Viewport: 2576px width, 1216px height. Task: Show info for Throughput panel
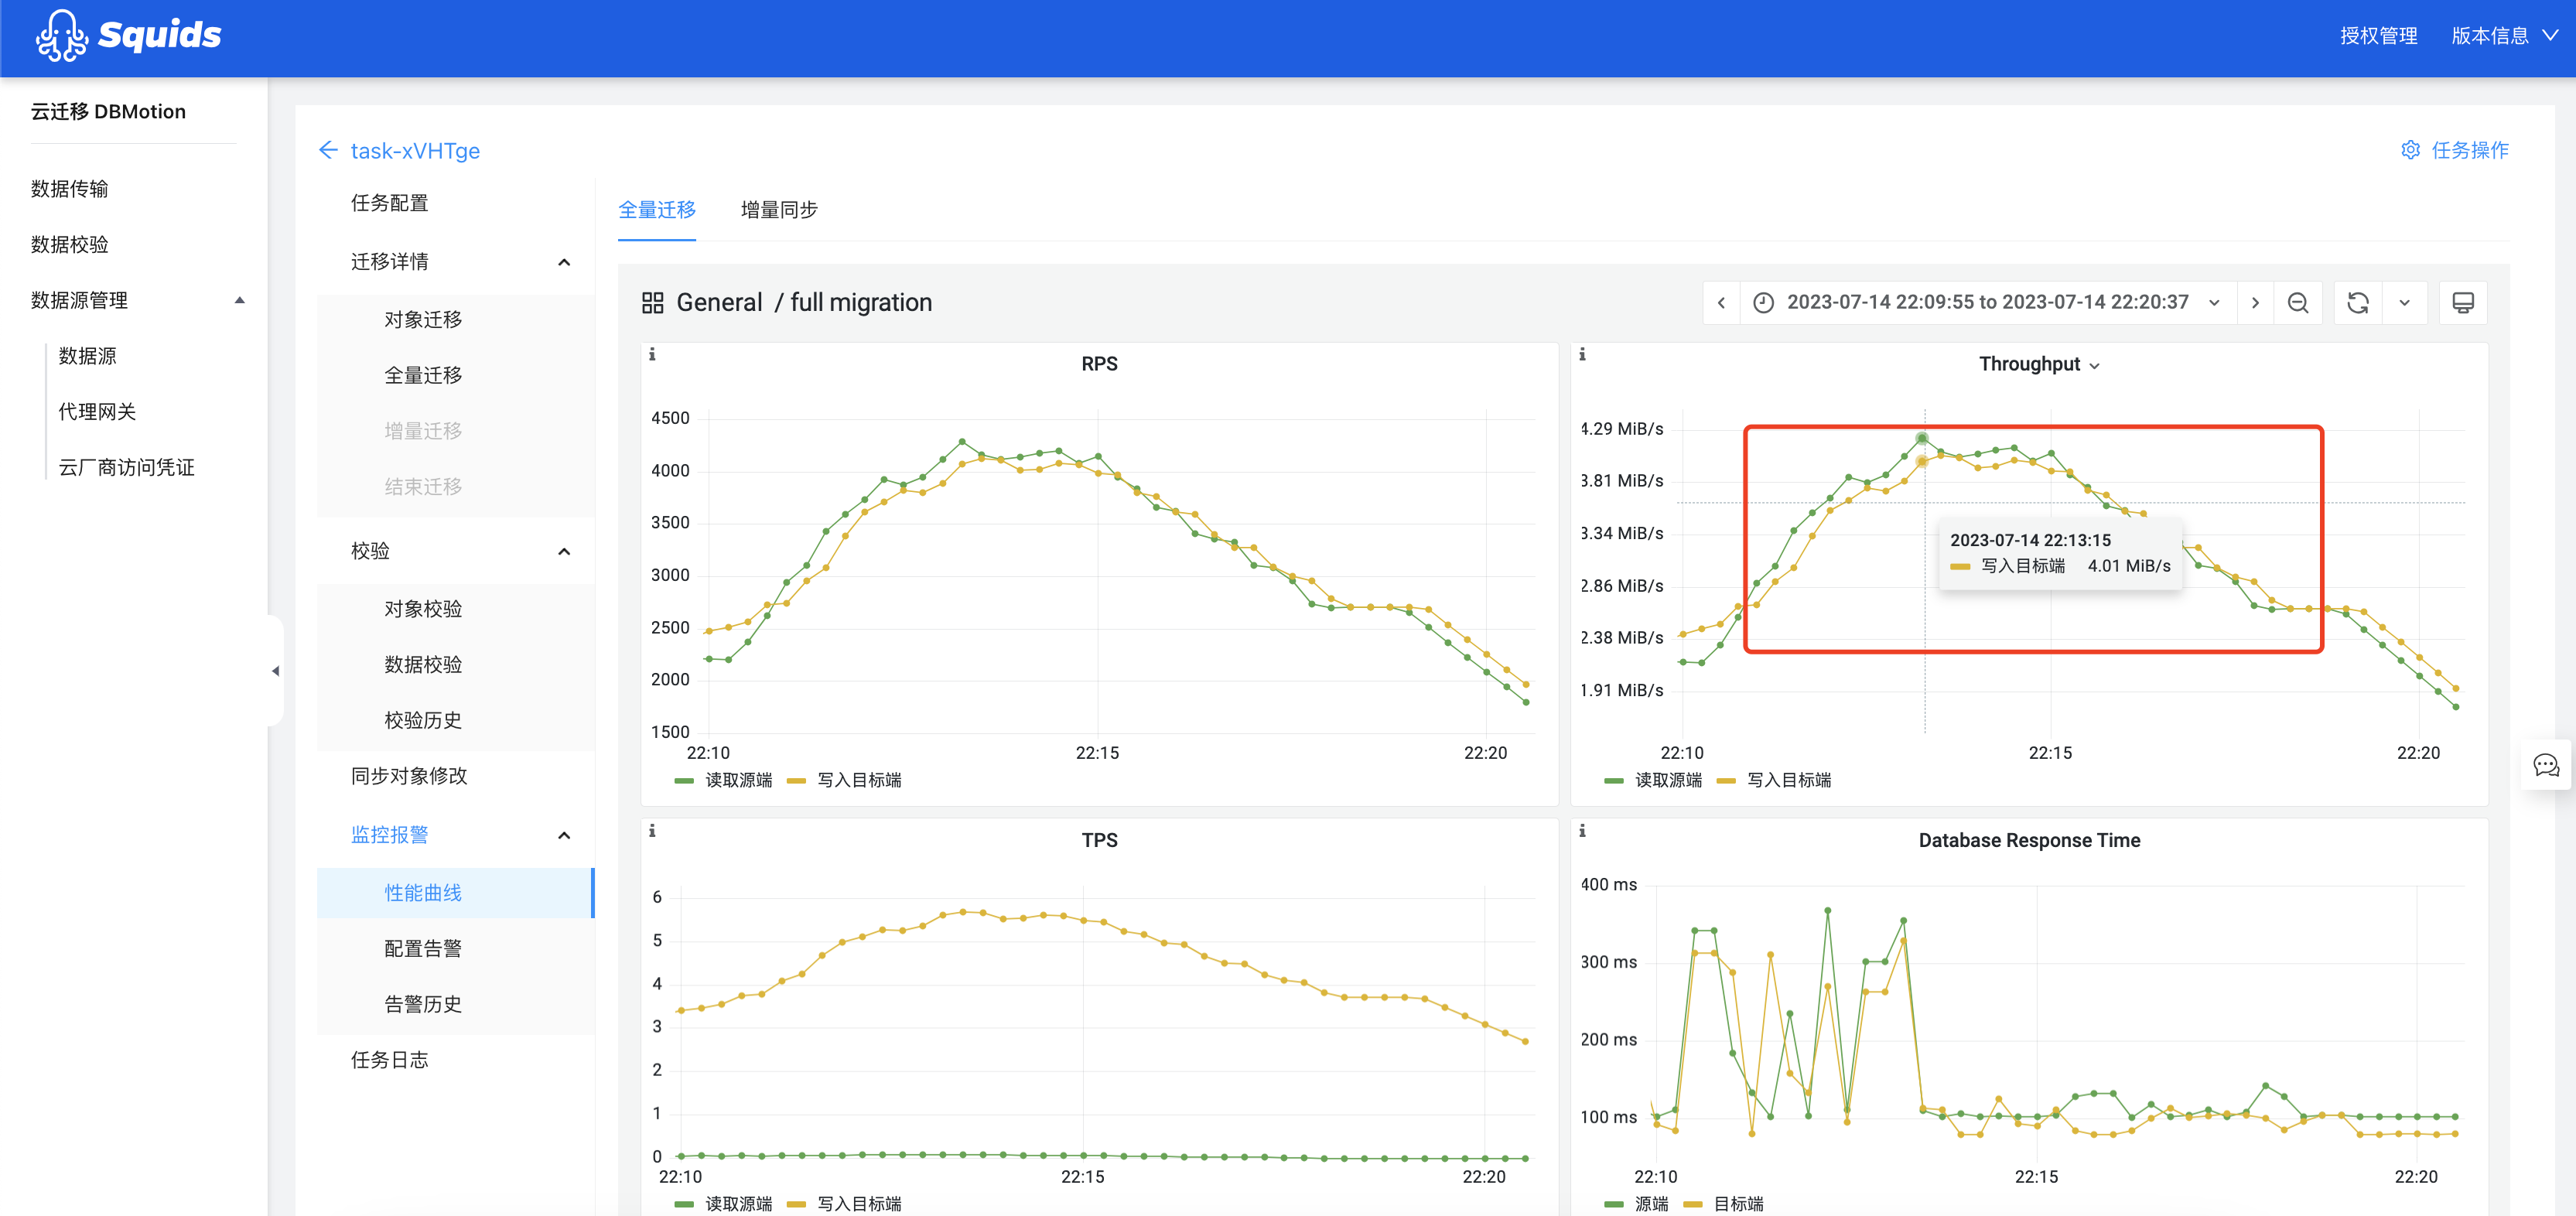click(1582, 354)
